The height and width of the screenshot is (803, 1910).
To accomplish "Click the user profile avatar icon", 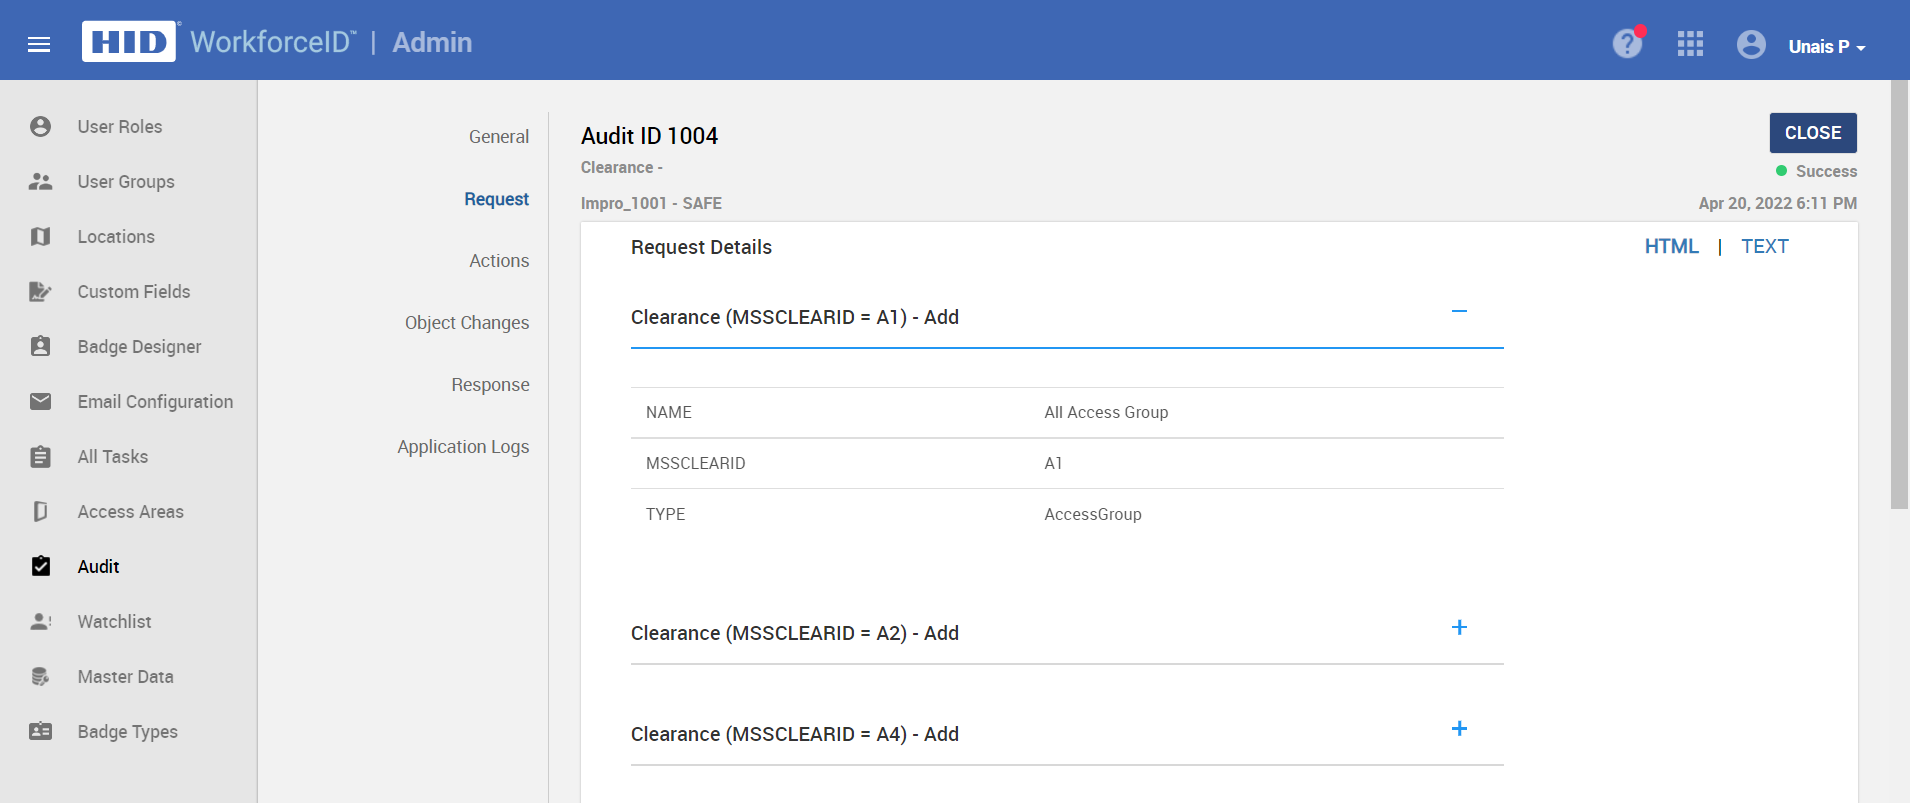I will tap(1751, 44).
